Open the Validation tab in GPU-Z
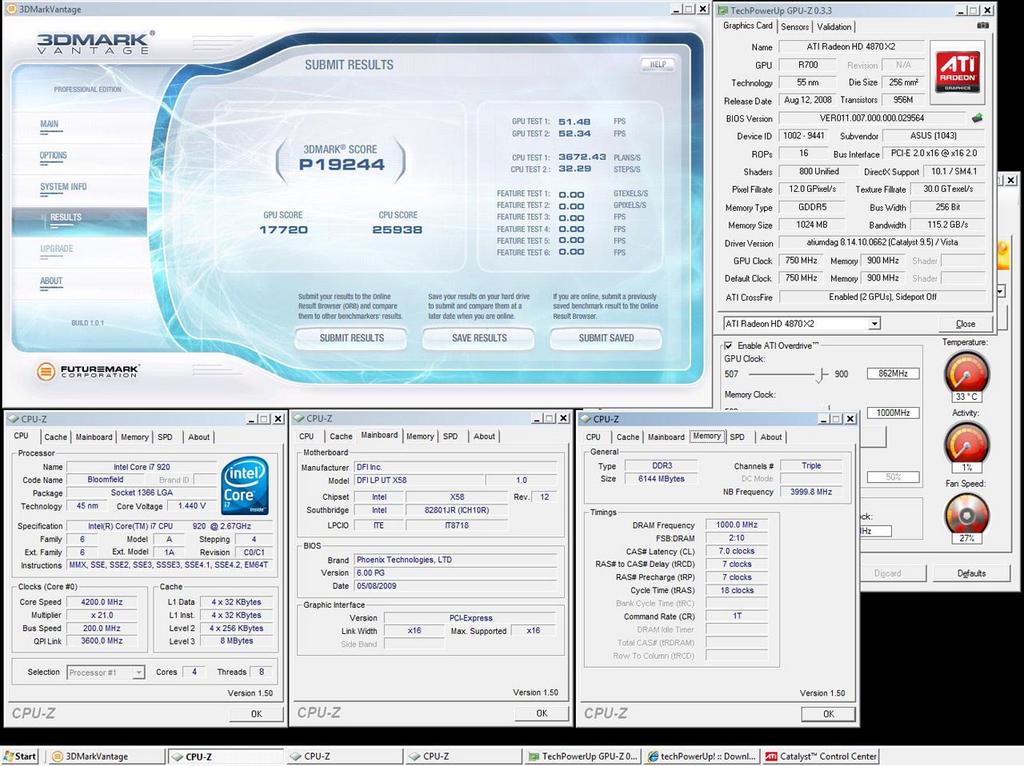The width and height of the screenshot is (1024, 766). (x=834, y=27)
